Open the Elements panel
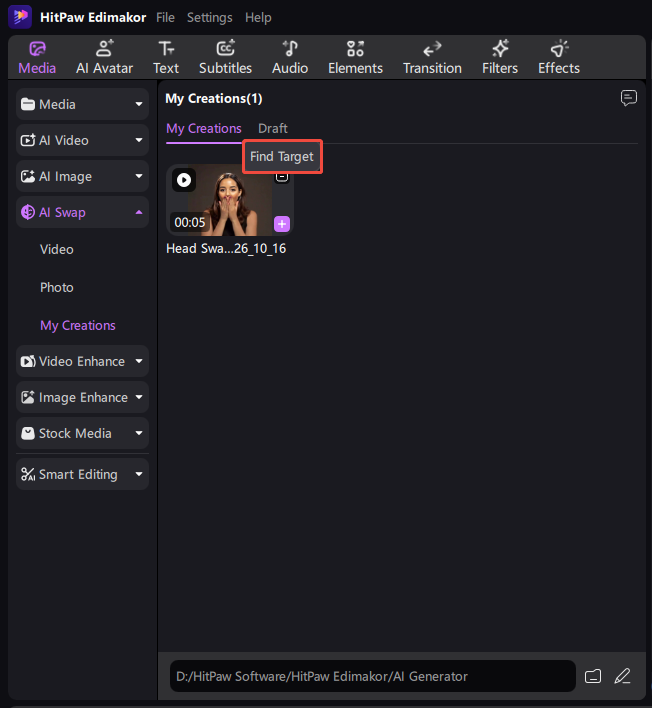652x708 pixels. pyautogui.click(x=355, y=58)
